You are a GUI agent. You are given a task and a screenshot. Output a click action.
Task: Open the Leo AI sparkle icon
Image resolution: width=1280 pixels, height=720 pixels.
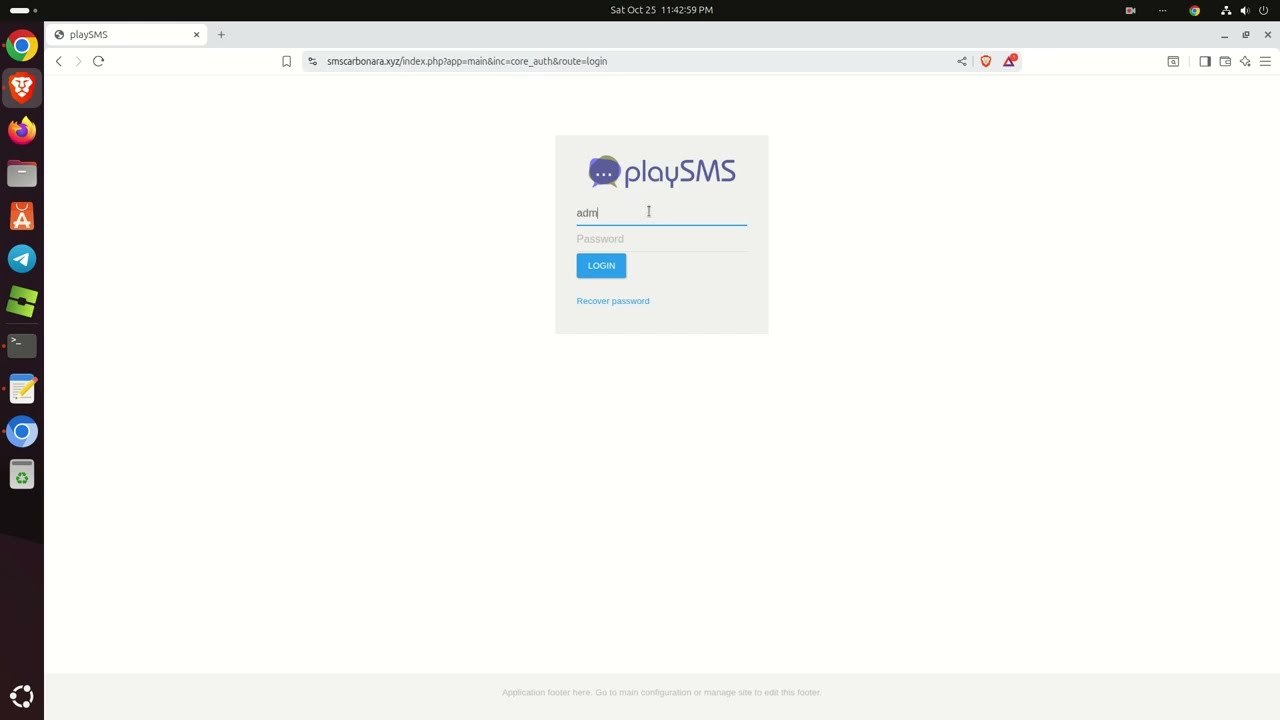pyautogui.click(x=1245, y=61)
